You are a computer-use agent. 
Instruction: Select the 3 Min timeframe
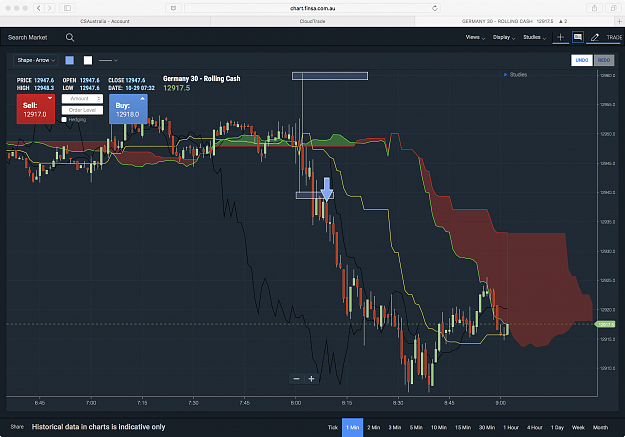click(x=395, y=427)
